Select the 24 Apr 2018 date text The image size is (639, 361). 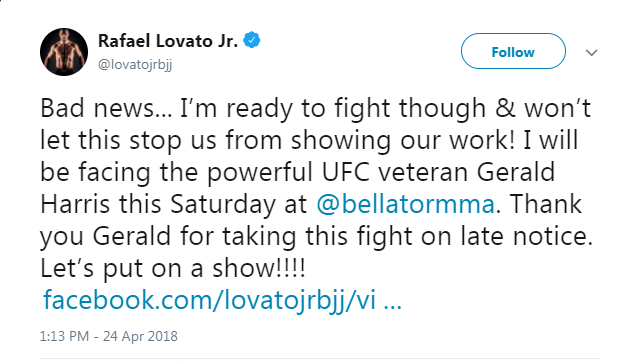tap(140, 336)
